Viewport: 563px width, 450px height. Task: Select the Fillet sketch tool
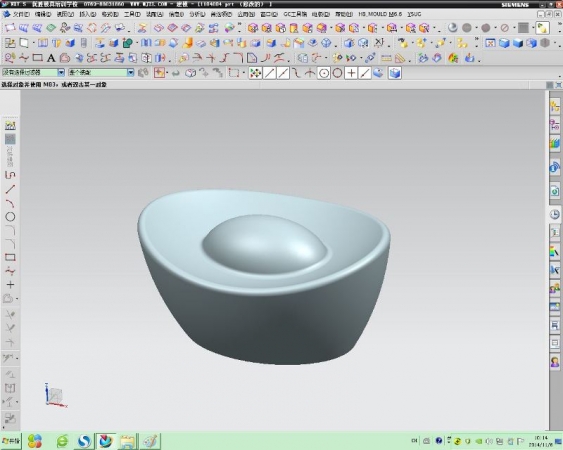(x=10, y=230)
